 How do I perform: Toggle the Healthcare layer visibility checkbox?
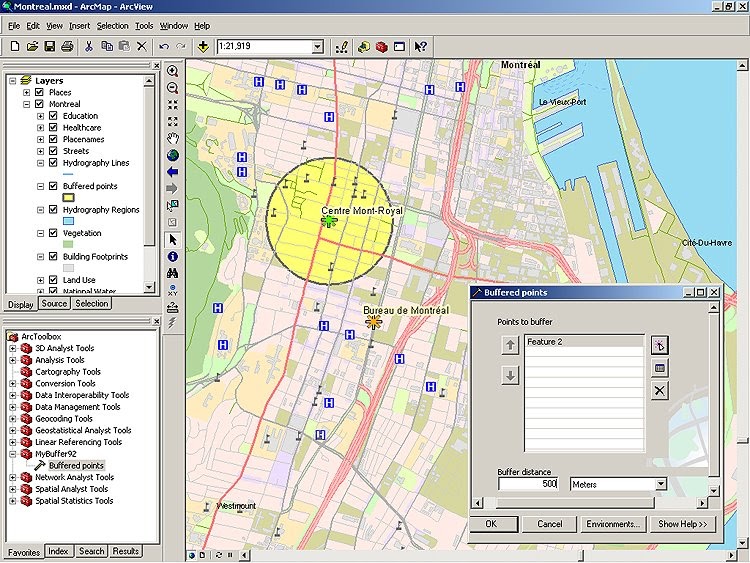pos(52,128)
